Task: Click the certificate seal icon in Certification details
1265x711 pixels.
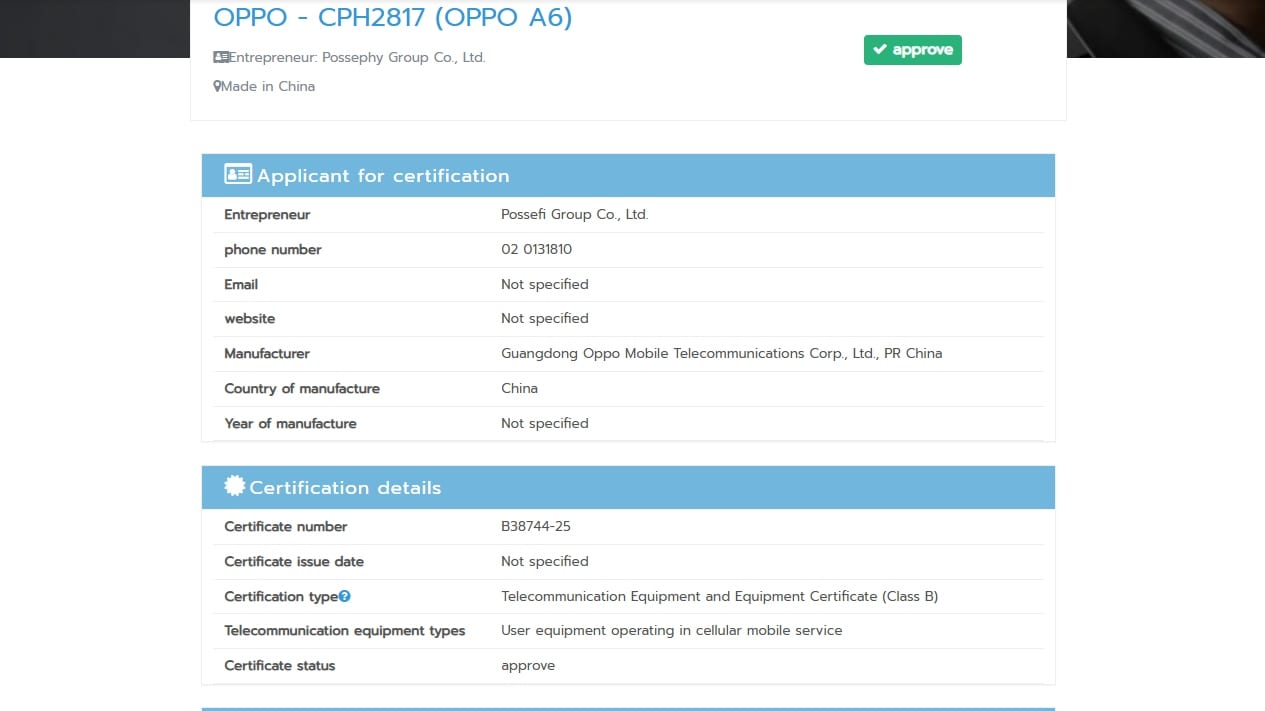Action: pyautogui.click(x=235, y=486)
